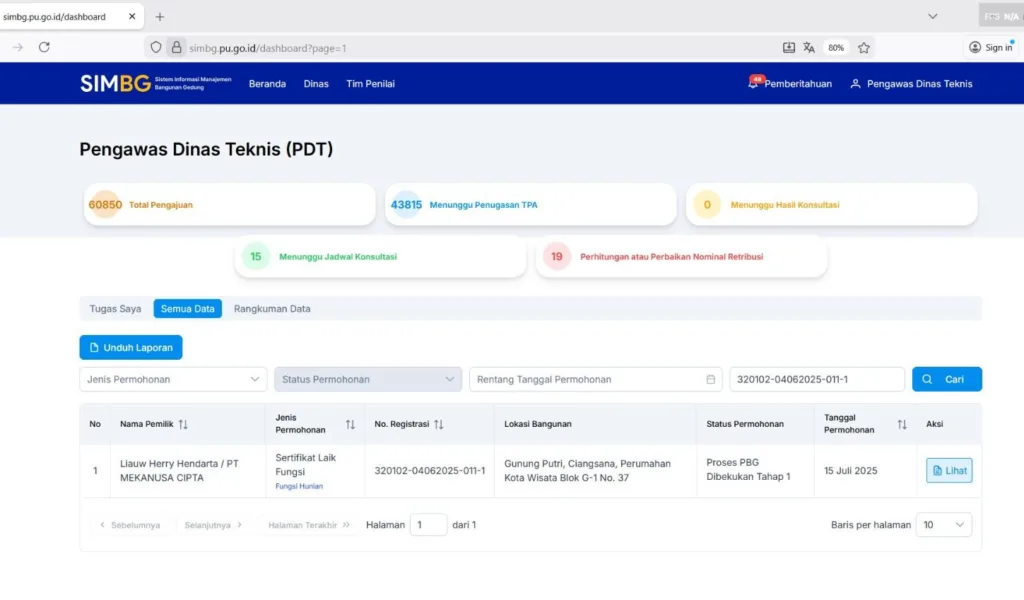Click the user icon beside Pengawas Dinas Teknis
The height and width of the screenshot is (600, 1024).
click(x=855, y=84)
